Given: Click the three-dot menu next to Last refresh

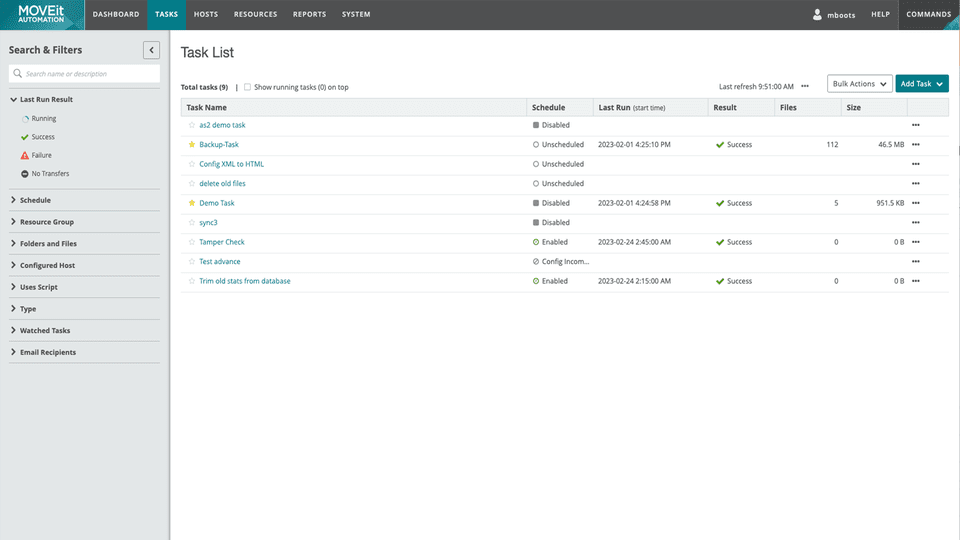Looking at the screenshot, I should pos(805,87).
